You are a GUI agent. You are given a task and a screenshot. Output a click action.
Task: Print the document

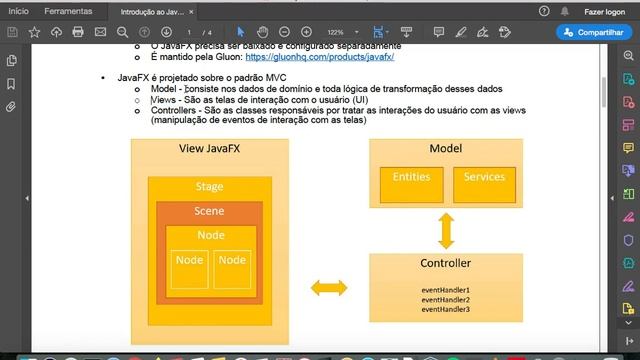78,32
